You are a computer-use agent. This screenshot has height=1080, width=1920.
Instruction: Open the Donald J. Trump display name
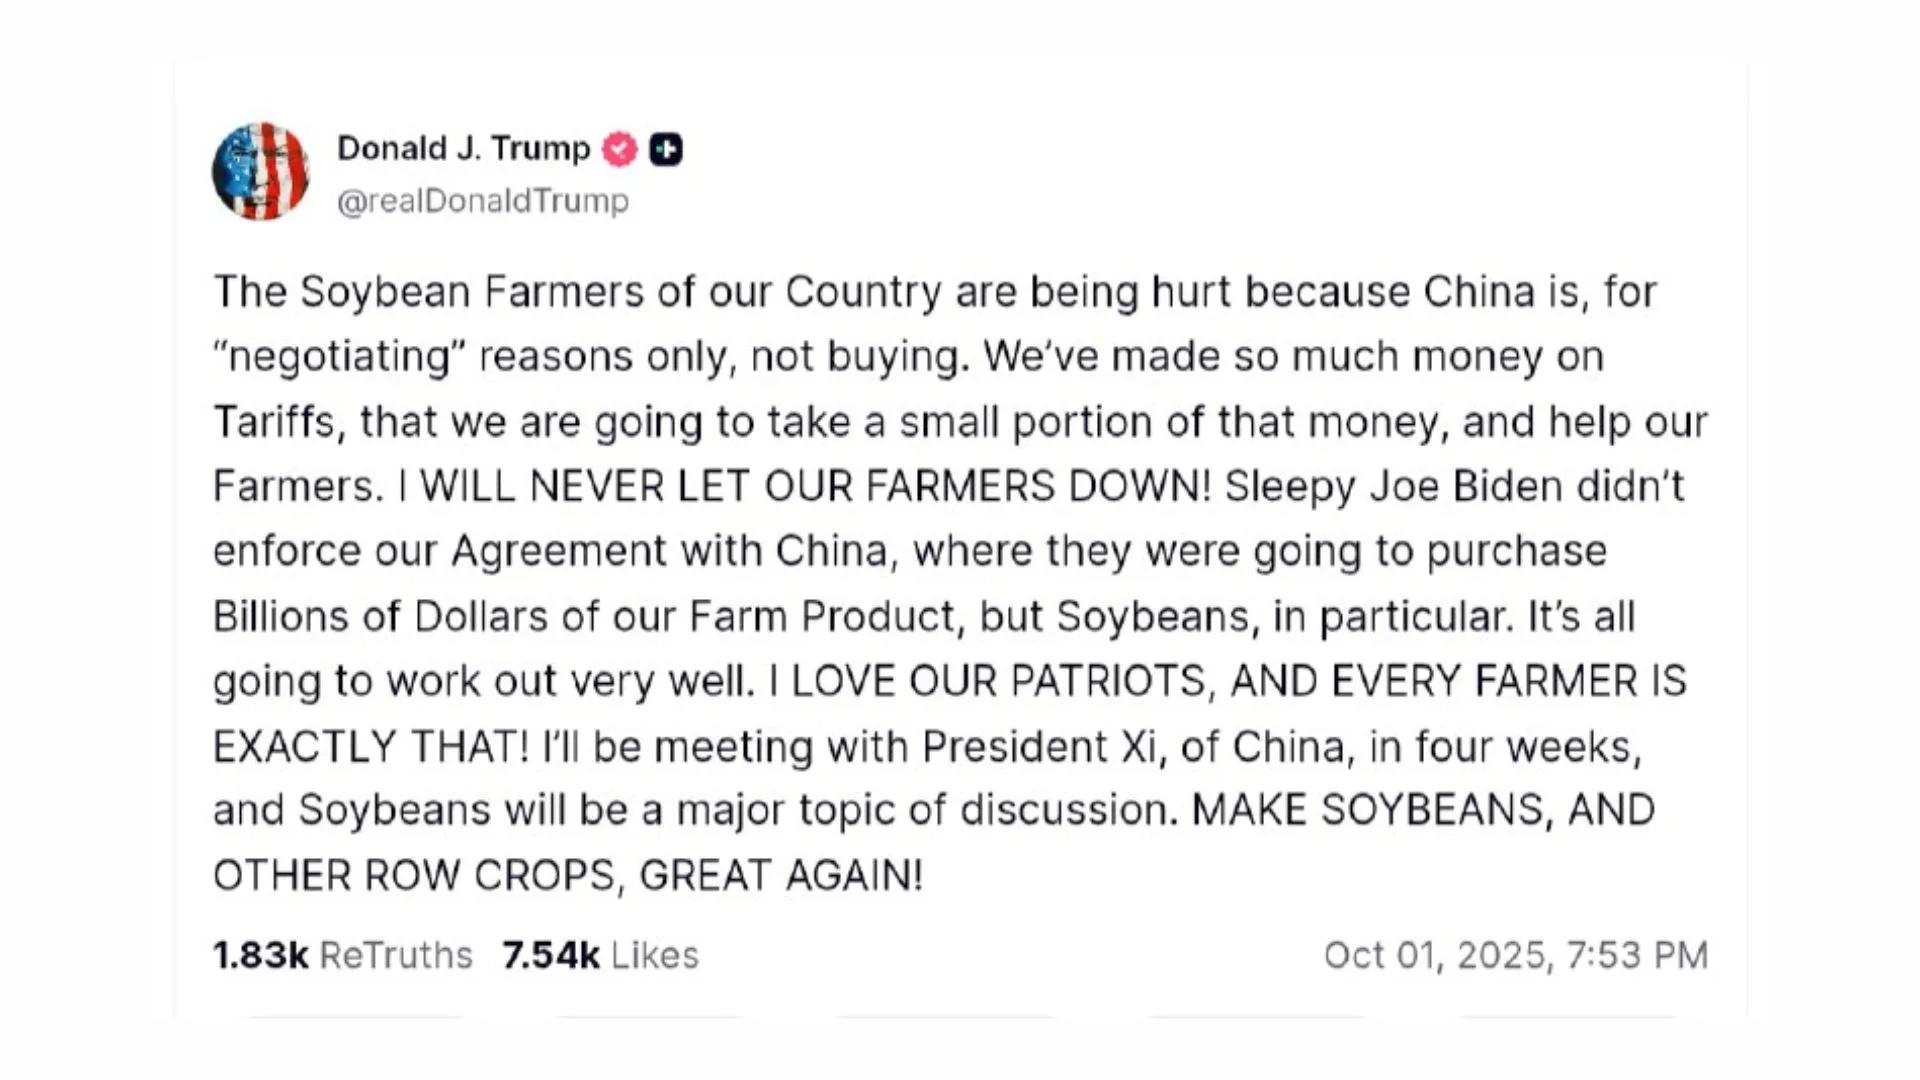463,148
